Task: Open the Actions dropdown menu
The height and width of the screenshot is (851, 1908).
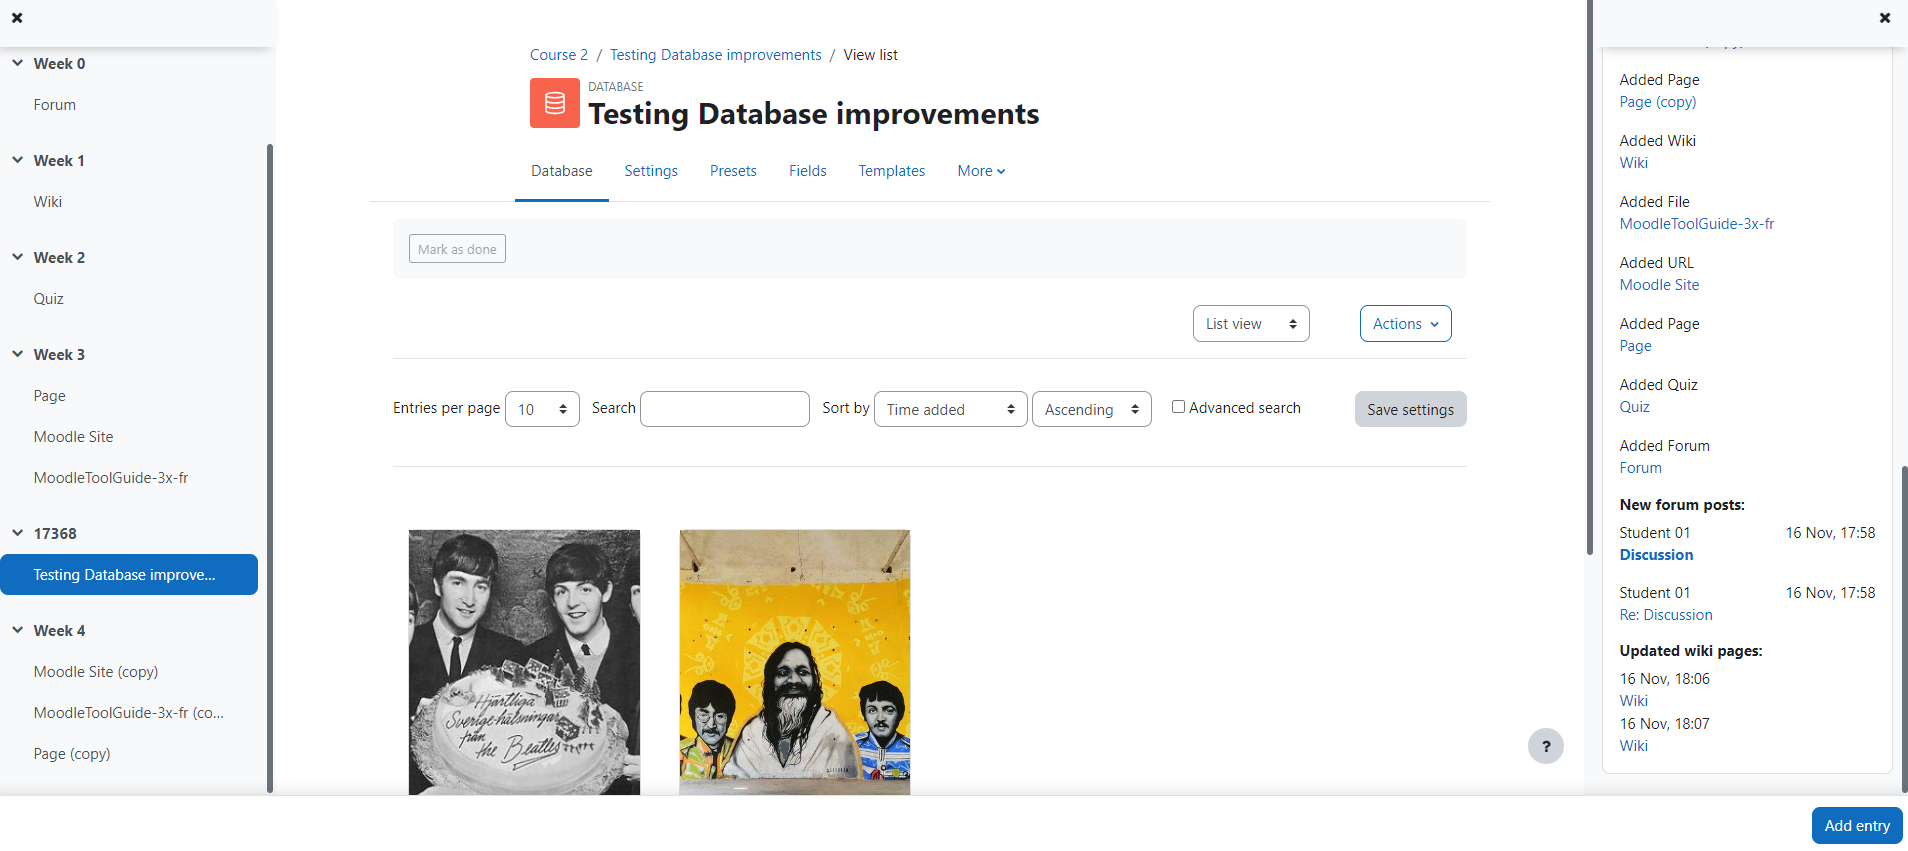Action: click(1406, 324)
